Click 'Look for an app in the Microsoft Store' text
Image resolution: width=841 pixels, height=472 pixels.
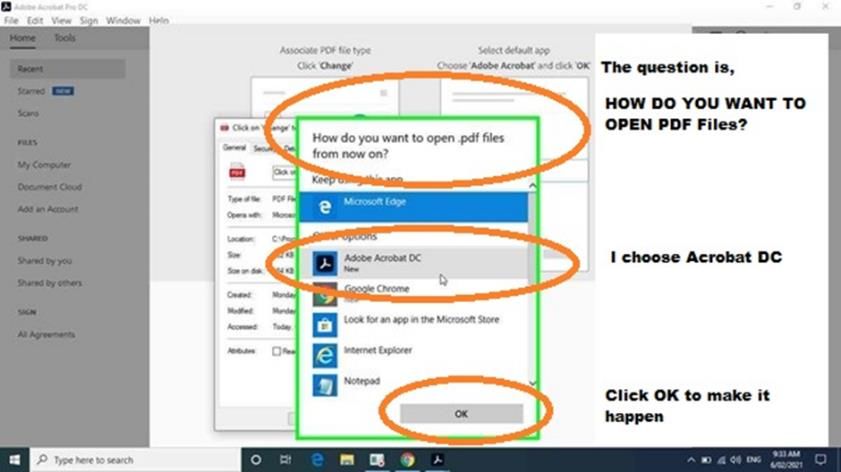[x=421, y=319]
